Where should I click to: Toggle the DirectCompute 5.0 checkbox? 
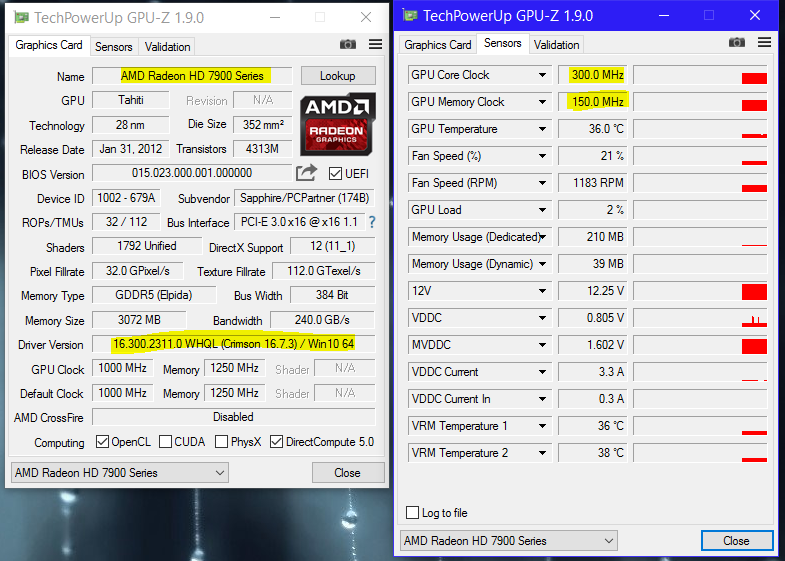276,441
